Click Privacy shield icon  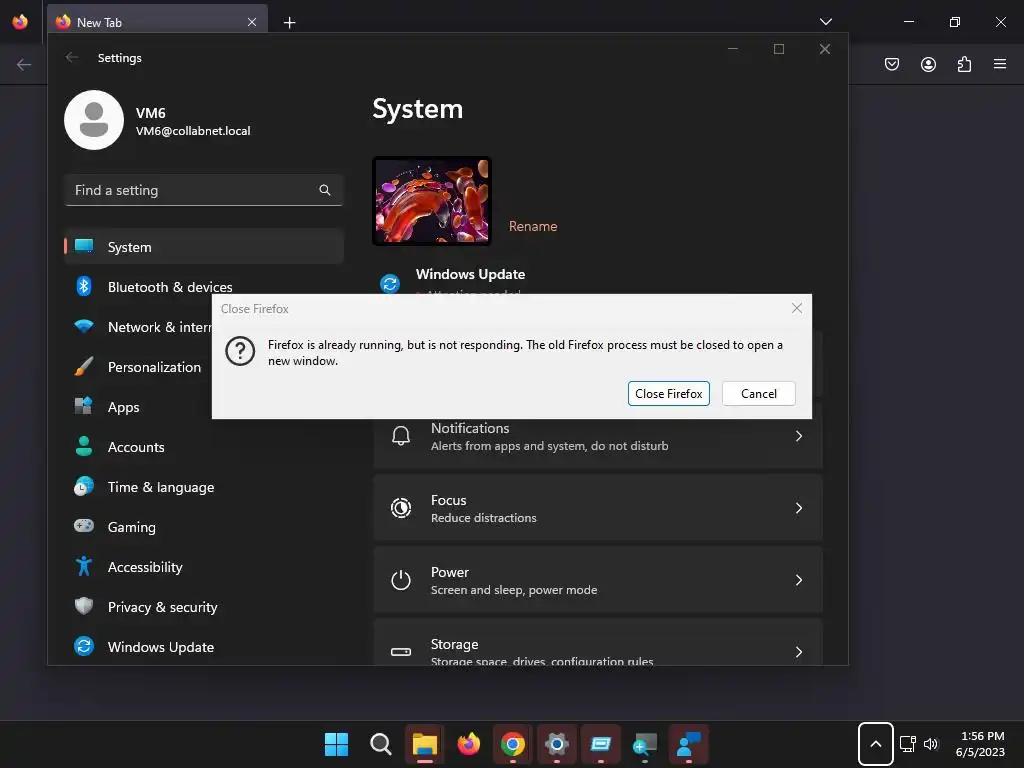(84, 606)
